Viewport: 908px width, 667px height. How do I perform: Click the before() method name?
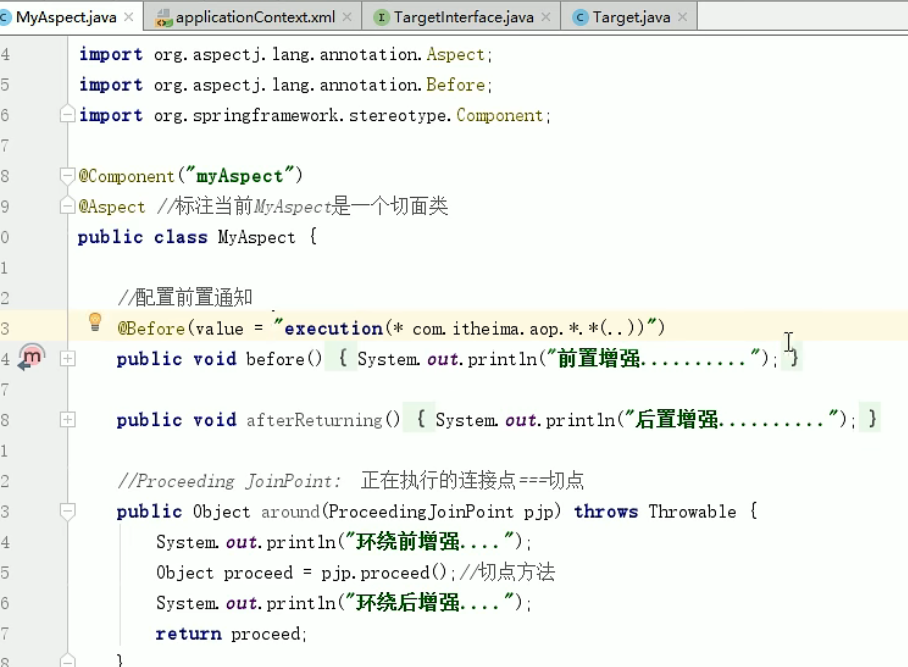pyautogui.click(x=275, y=359)
